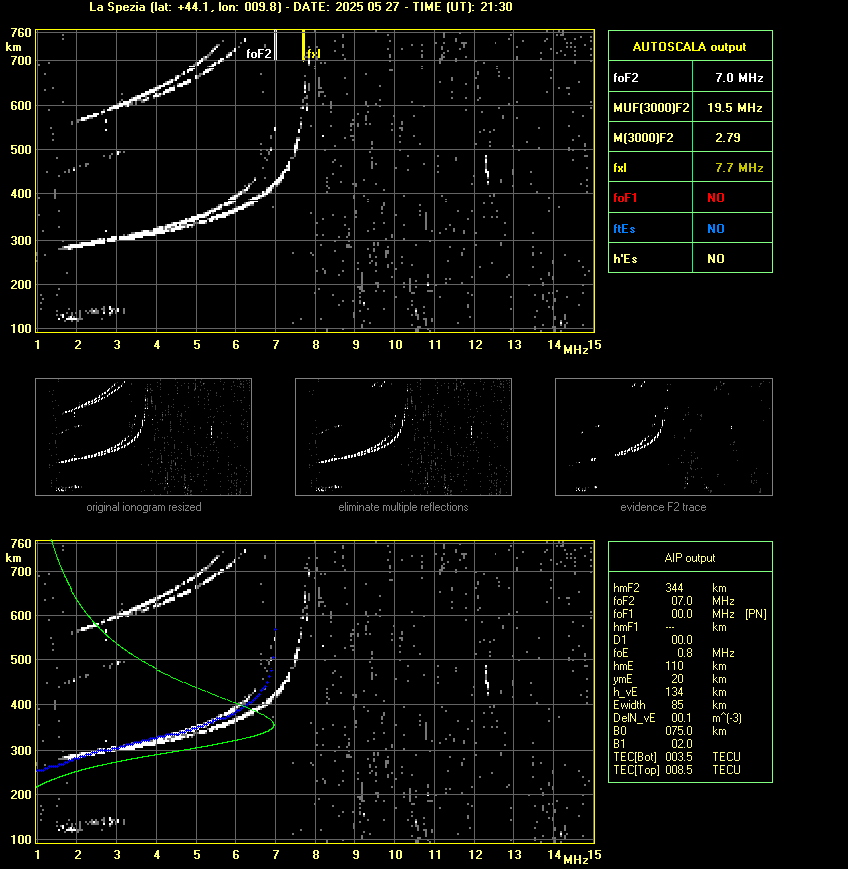Click the h'Es row label
Viewport: 848px width, 869px height.
(625, 258)
